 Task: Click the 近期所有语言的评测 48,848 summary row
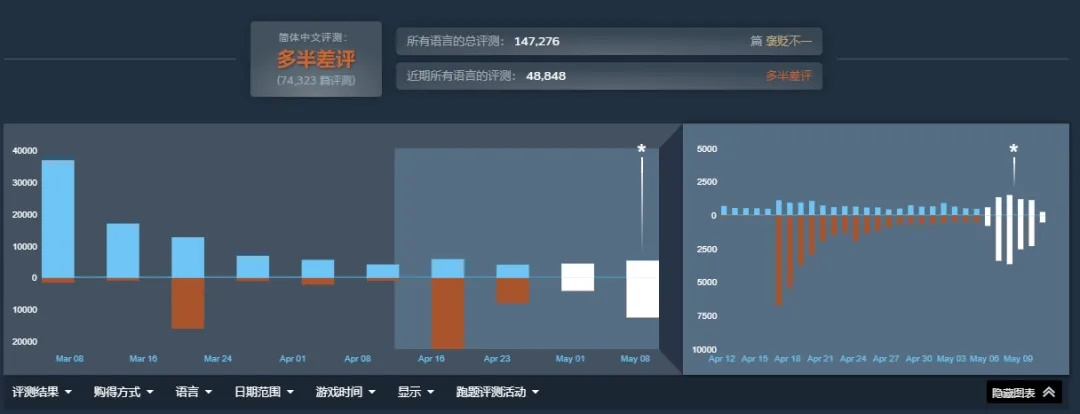point(609,76)
